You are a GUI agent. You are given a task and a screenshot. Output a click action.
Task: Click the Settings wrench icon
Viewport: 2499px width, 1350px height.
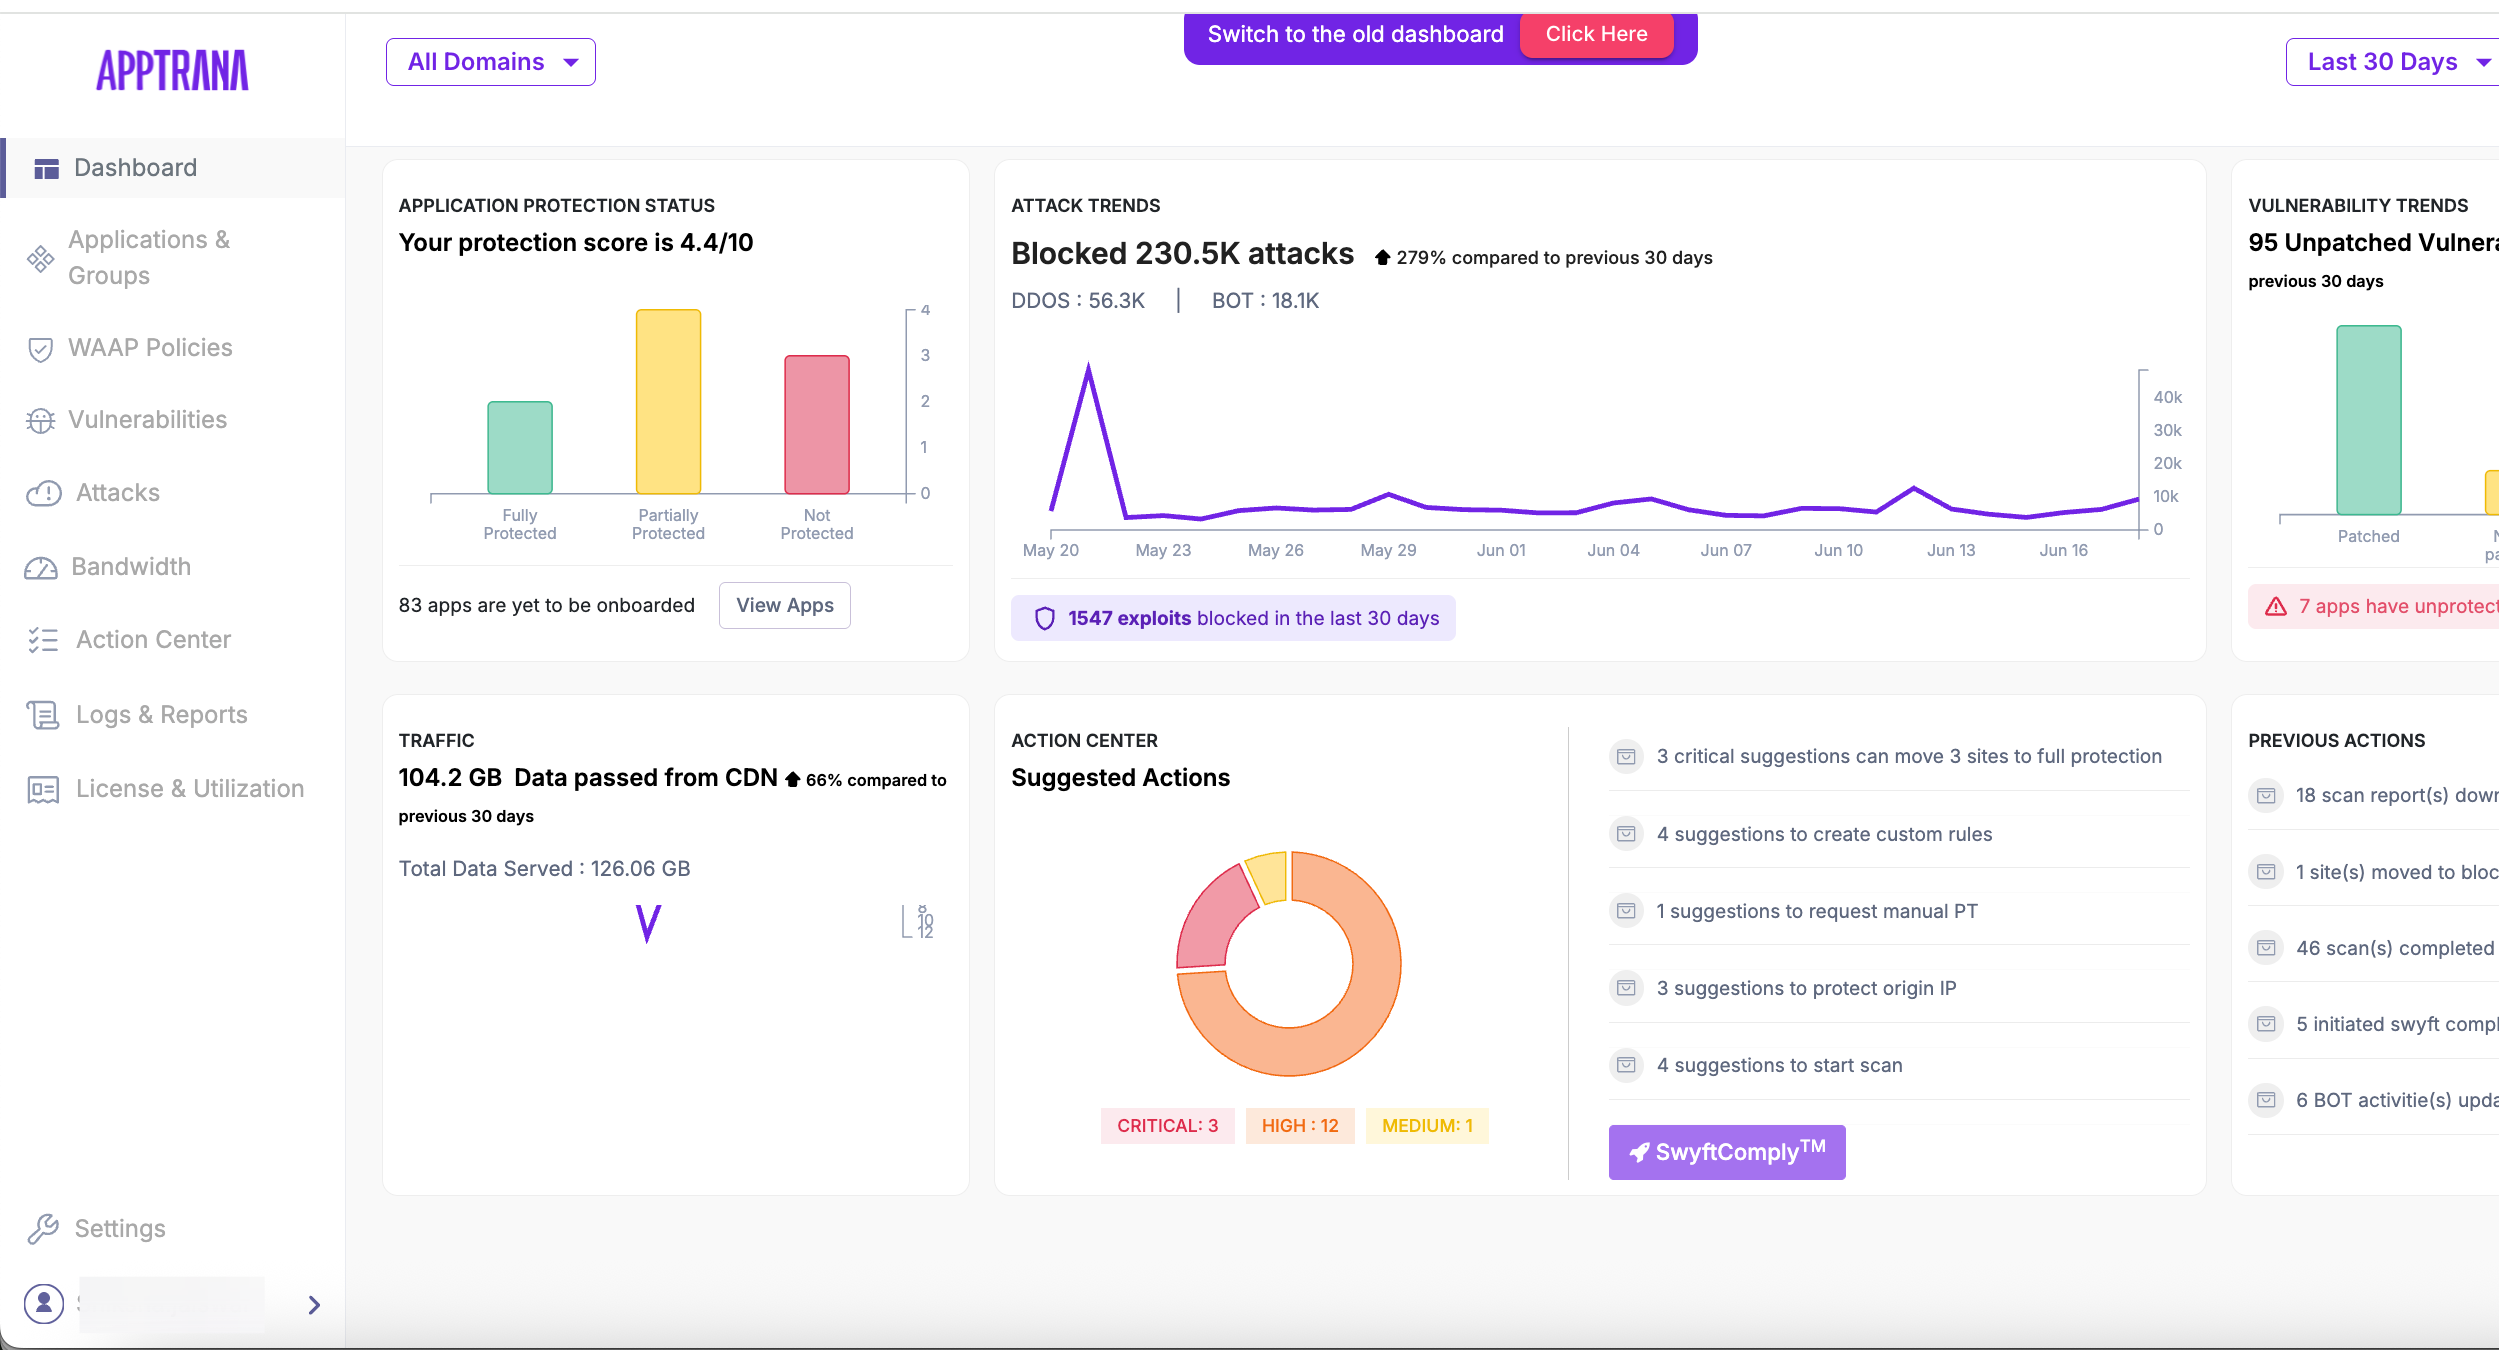tap(43, 1228)
